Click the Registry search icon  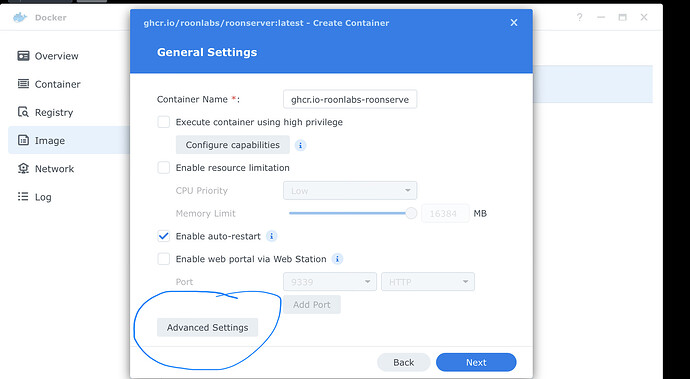(x=23, y=112)
